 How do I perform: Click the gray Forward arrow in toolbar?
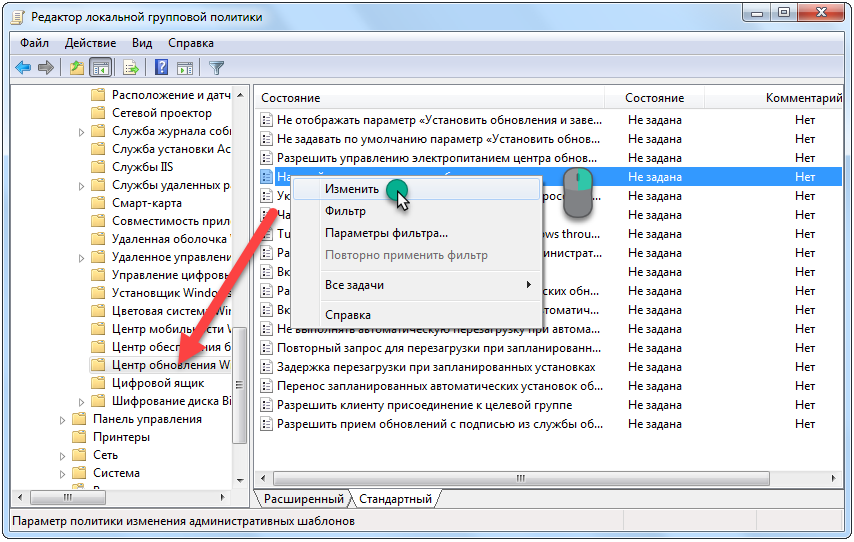click(x=45, y=68)
